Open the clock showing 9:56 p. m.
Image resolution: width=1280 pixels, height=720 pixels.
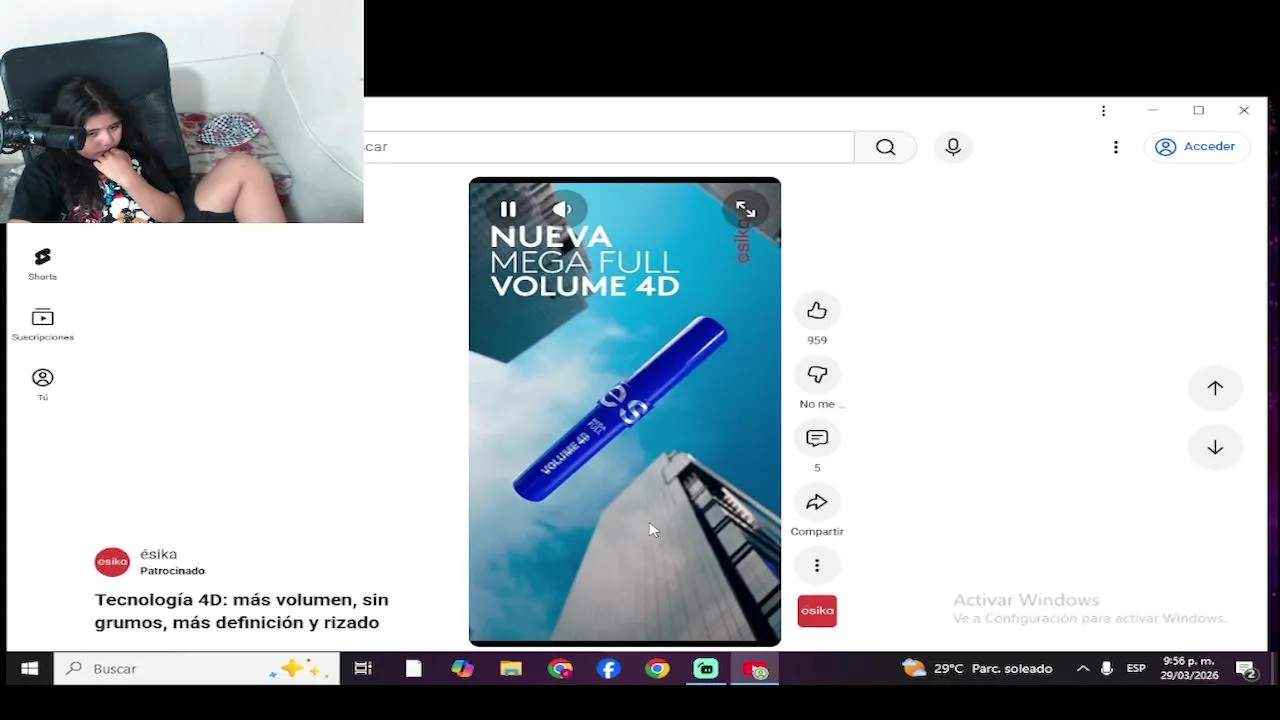[1187, 668]
